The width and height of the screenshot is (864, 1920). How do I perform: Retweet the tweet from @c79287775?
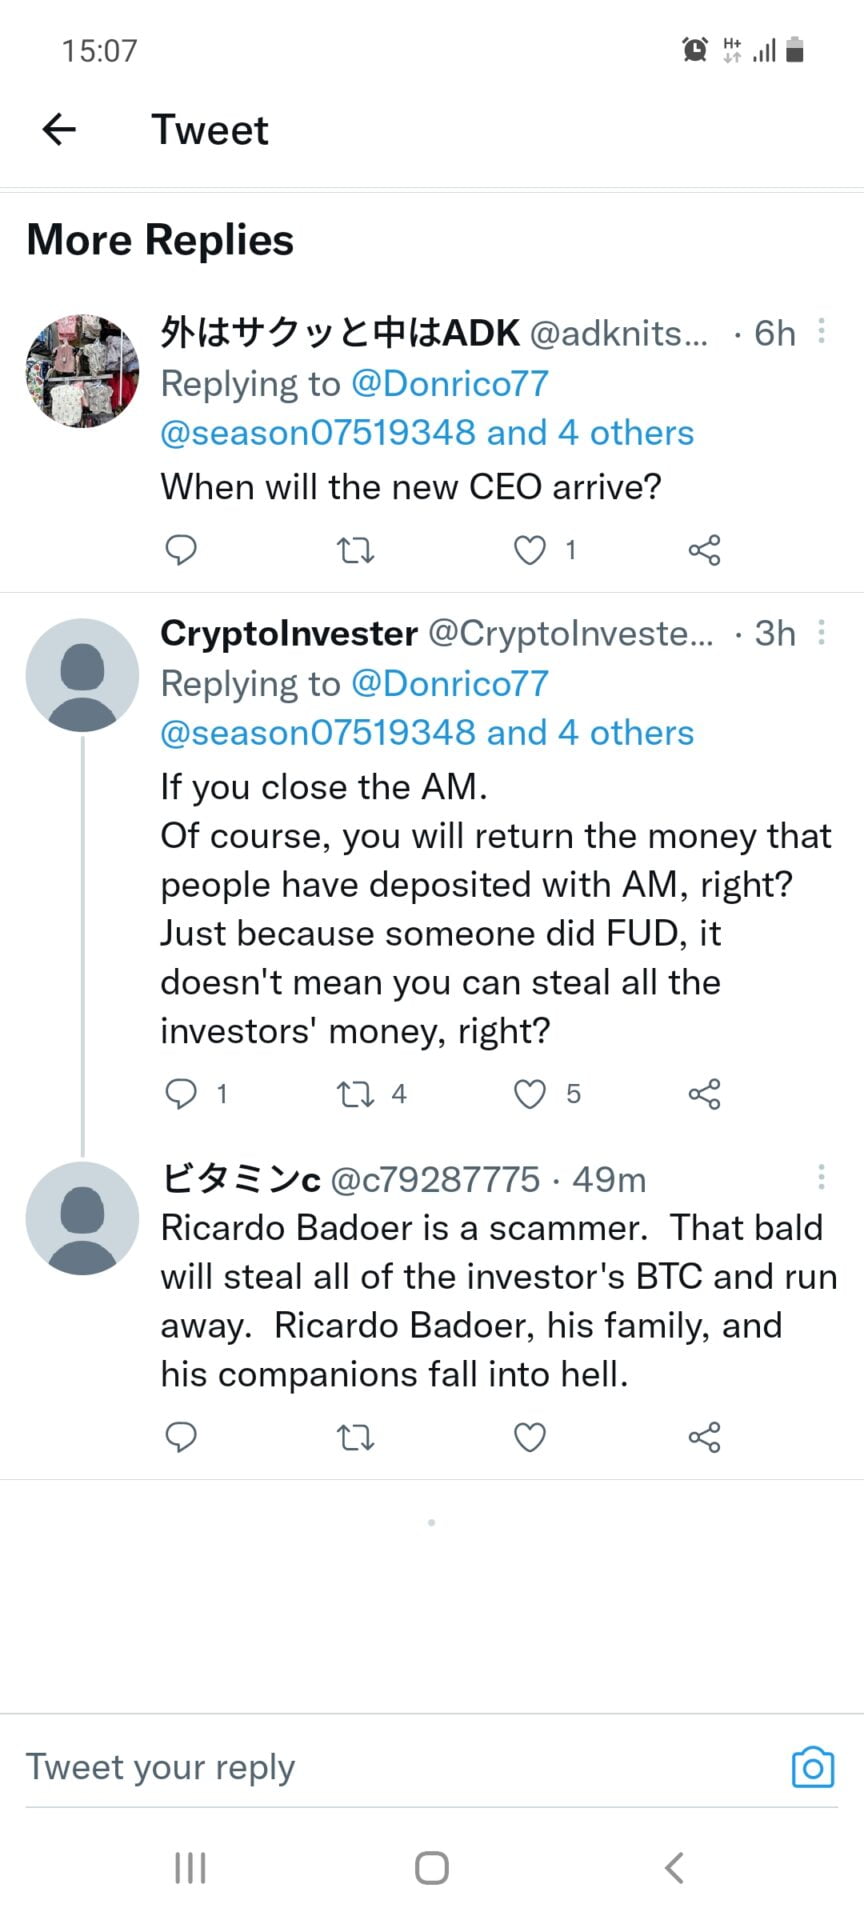point(355,1438)
